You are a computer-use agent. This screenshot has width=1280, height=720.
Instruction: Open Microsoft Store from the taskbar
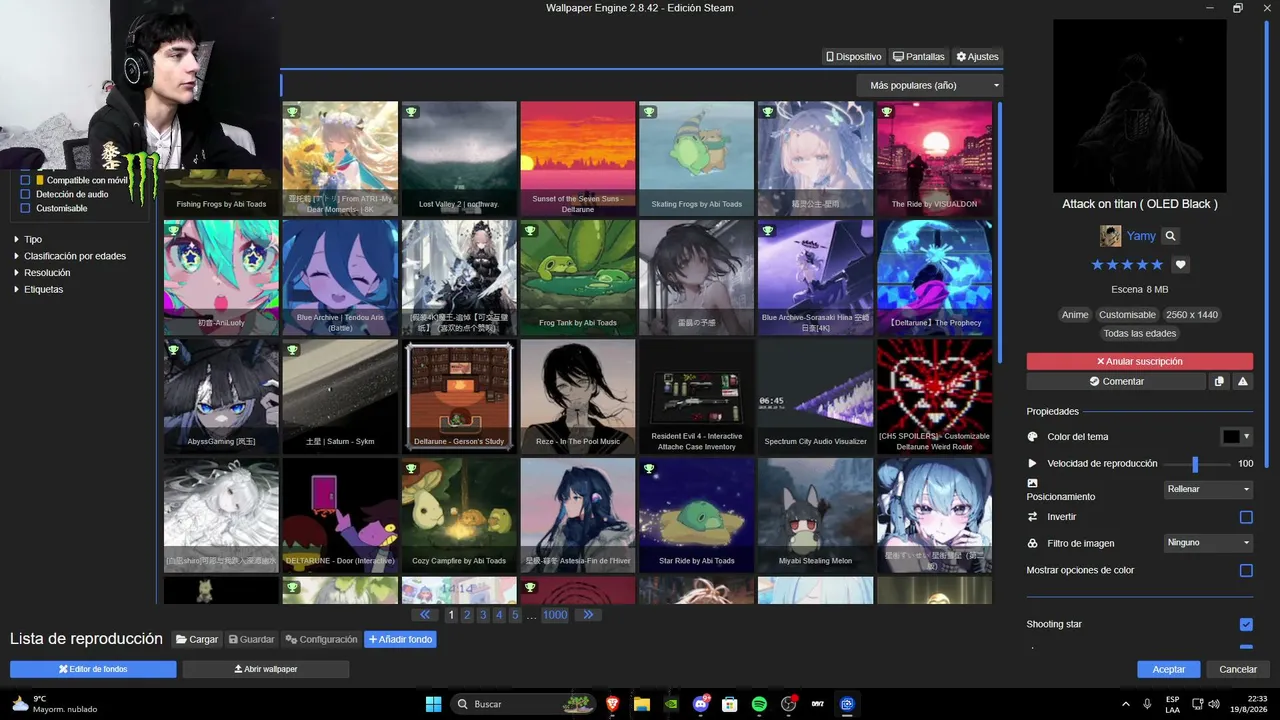(x=730, y=704)
